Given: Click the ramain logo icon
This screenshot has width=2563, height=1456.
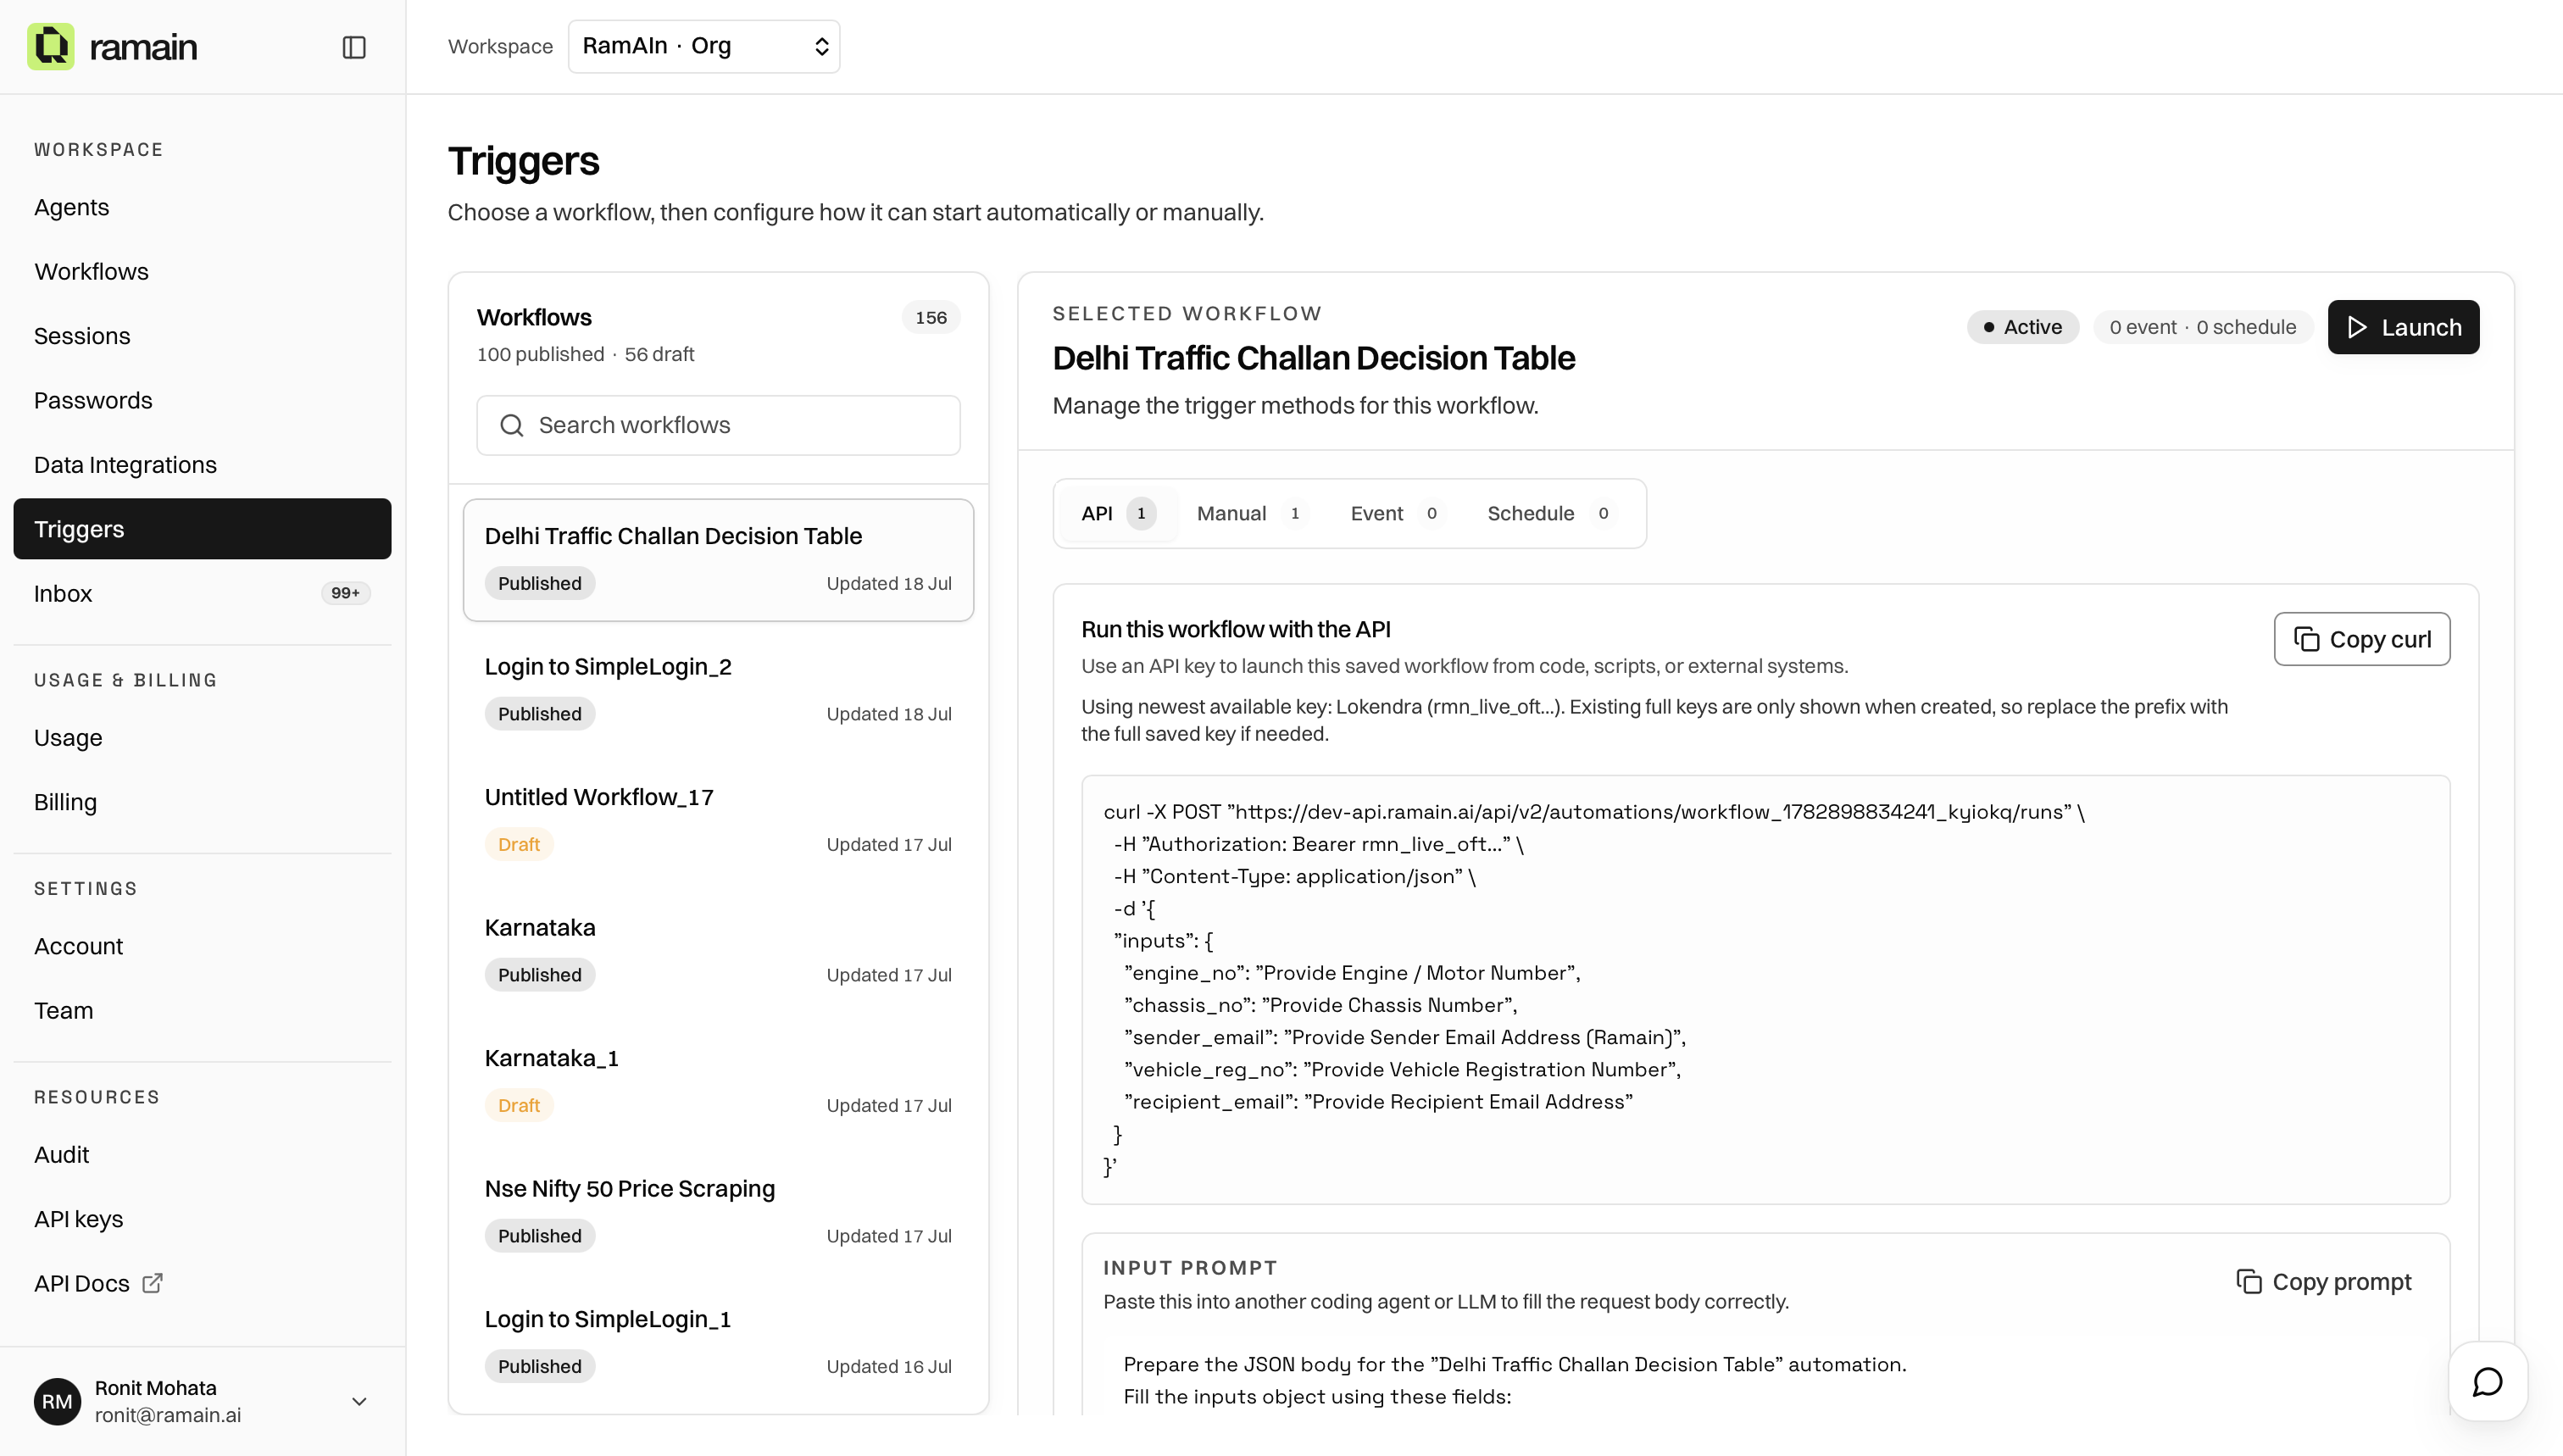Looking at the screenshot, I should pos(50,46).
